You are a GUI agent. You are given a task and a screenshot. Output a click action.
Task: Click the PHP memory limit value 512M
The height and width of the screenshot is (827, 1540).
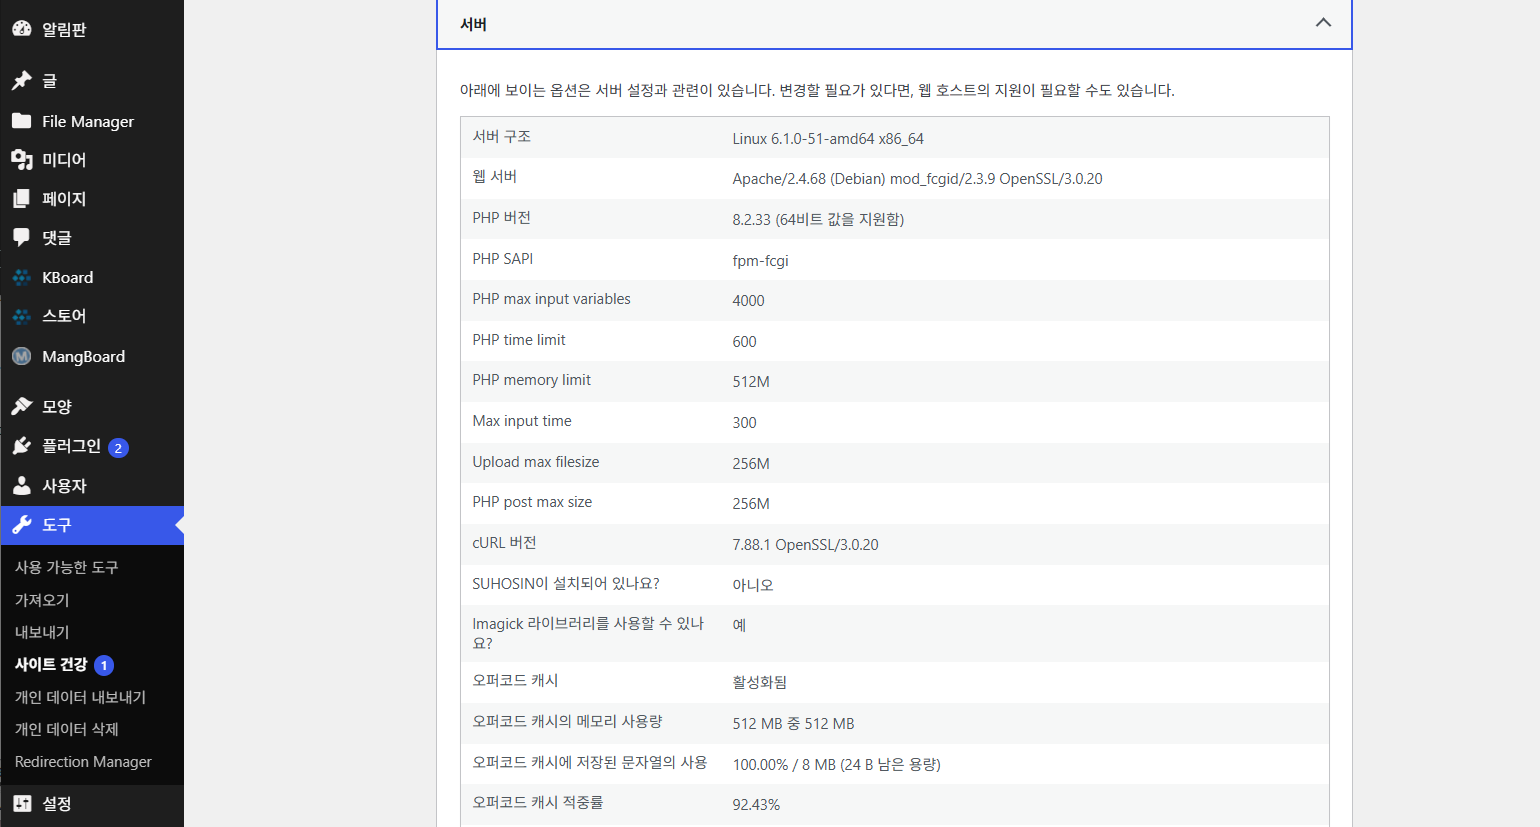click(x=751, y=382)
